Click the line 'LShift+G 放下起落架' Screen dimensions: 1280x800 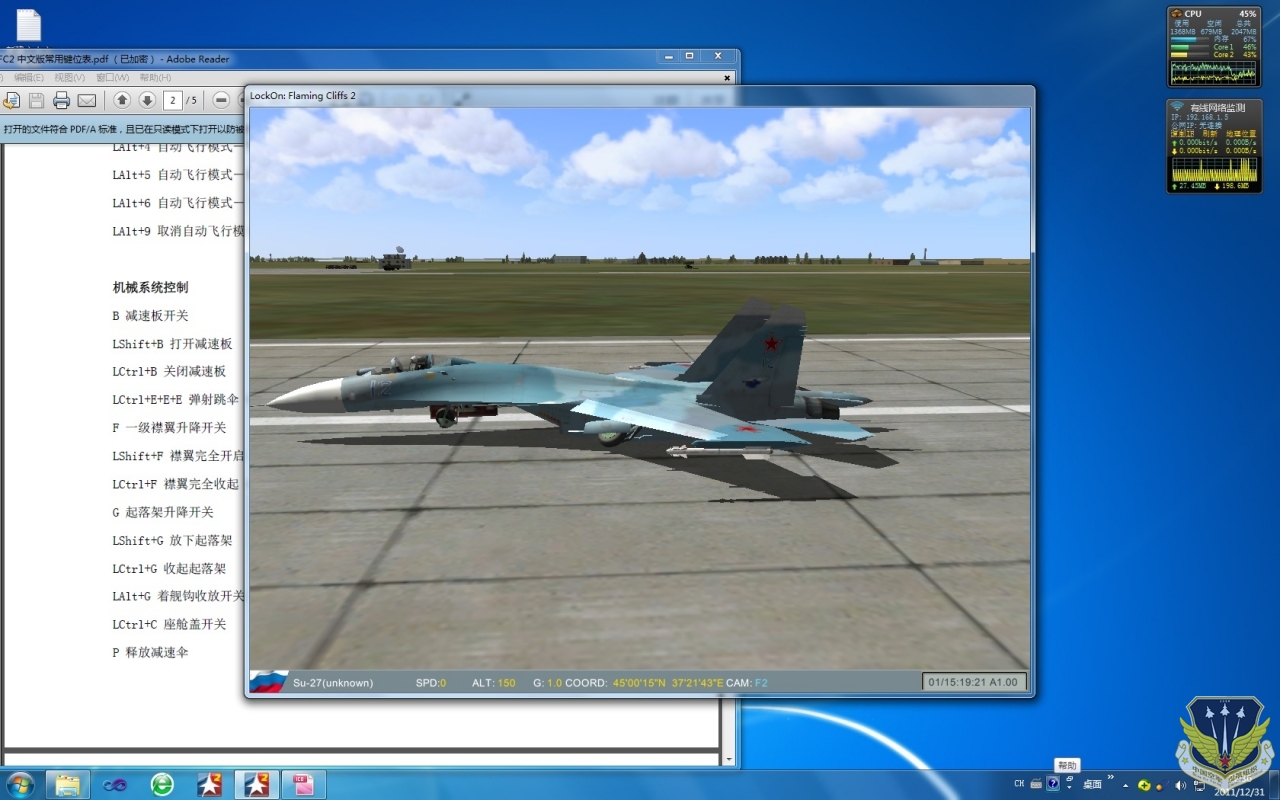pos(172,540)
